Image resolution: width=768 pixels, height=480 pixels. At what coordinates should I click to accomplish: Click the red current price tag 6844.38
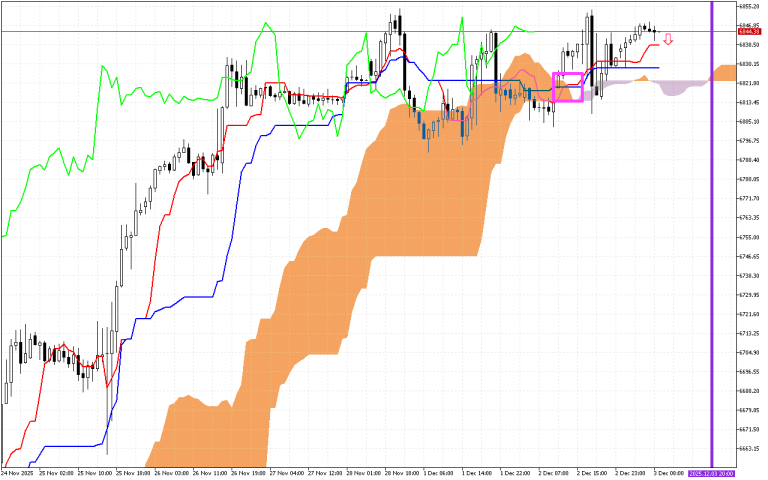tap(749, 31)
